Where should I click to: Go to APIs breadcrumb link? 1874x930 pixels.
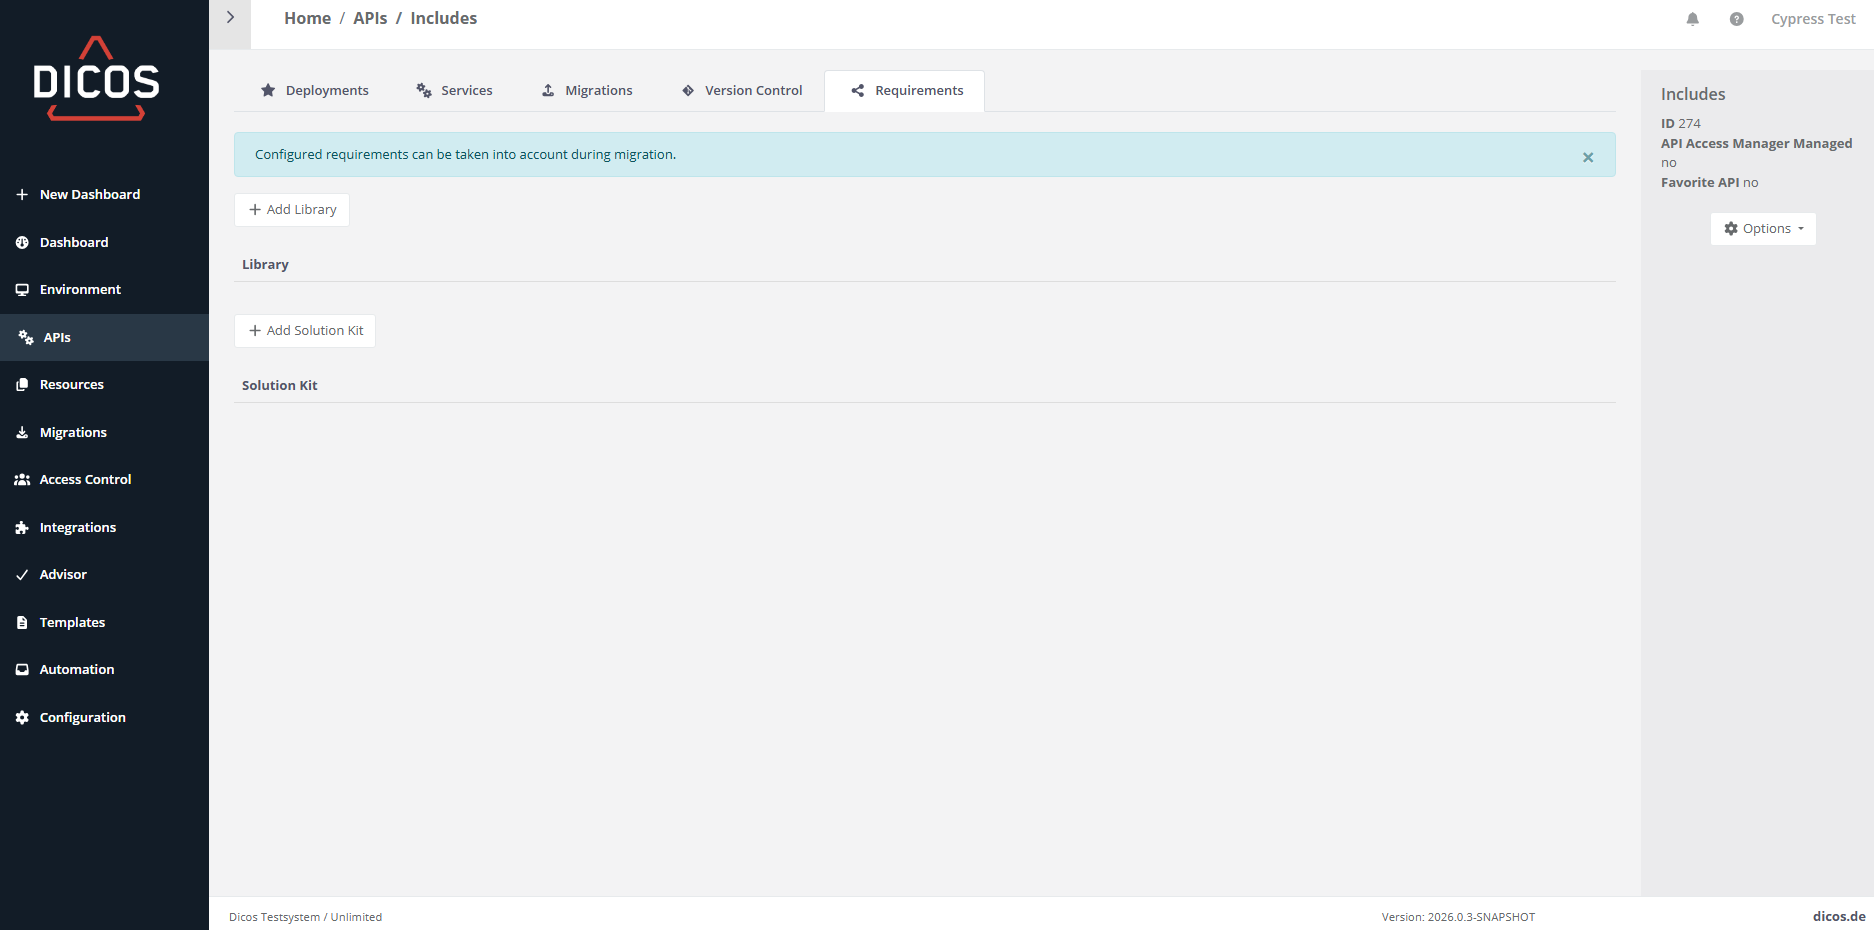(370, 18)
